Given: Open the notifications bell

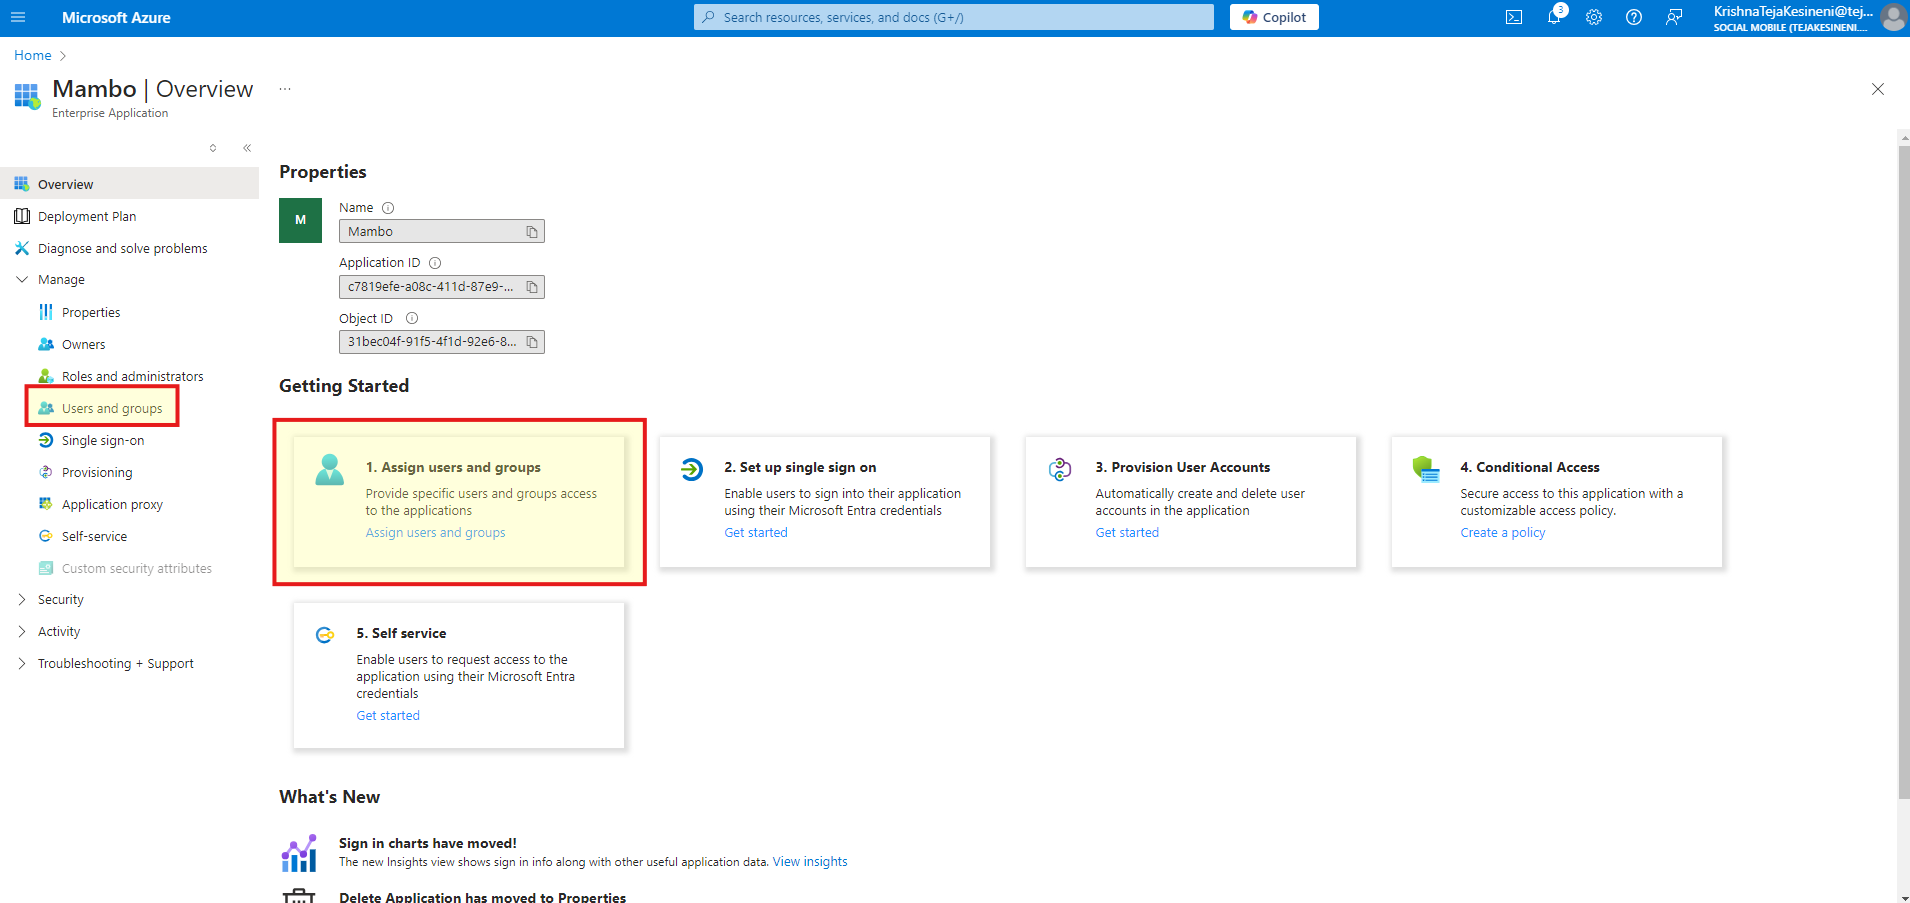Looking at the screenshot, I should [x=1554, y=17].
